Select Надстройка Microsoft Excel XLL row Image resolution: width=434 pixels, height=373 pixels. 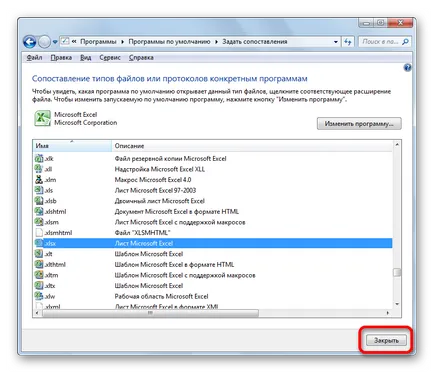pos(213,169)
